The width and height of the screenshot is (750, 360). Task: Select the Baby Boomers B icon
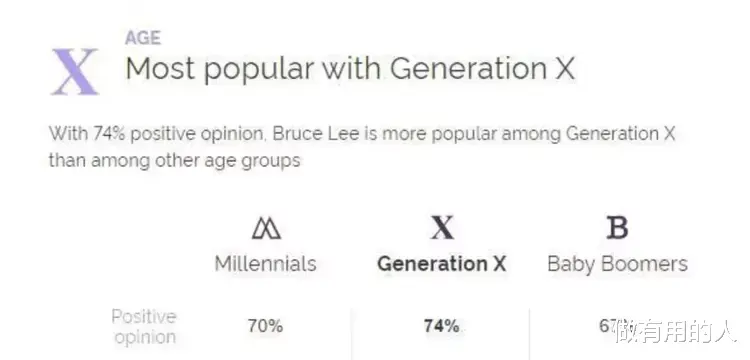click(617, 228)
